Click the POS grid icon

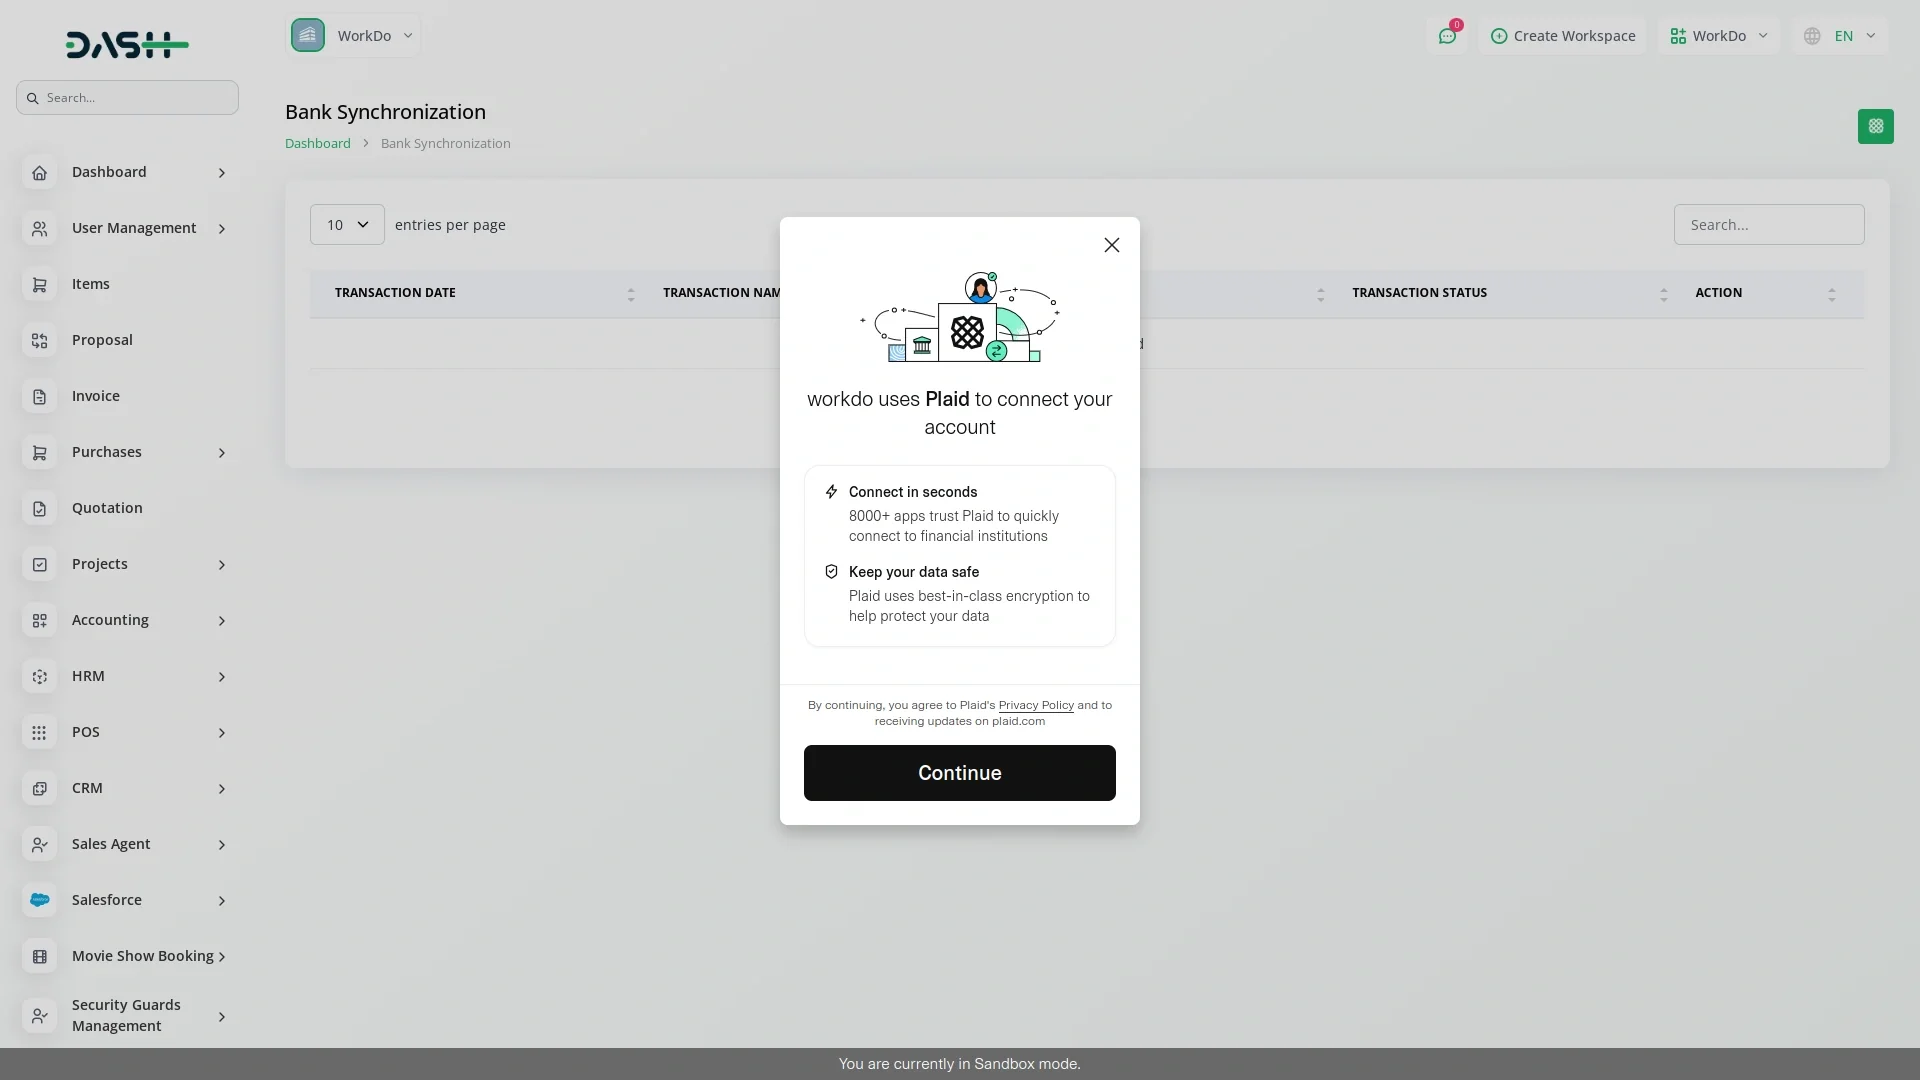[39, 733]
